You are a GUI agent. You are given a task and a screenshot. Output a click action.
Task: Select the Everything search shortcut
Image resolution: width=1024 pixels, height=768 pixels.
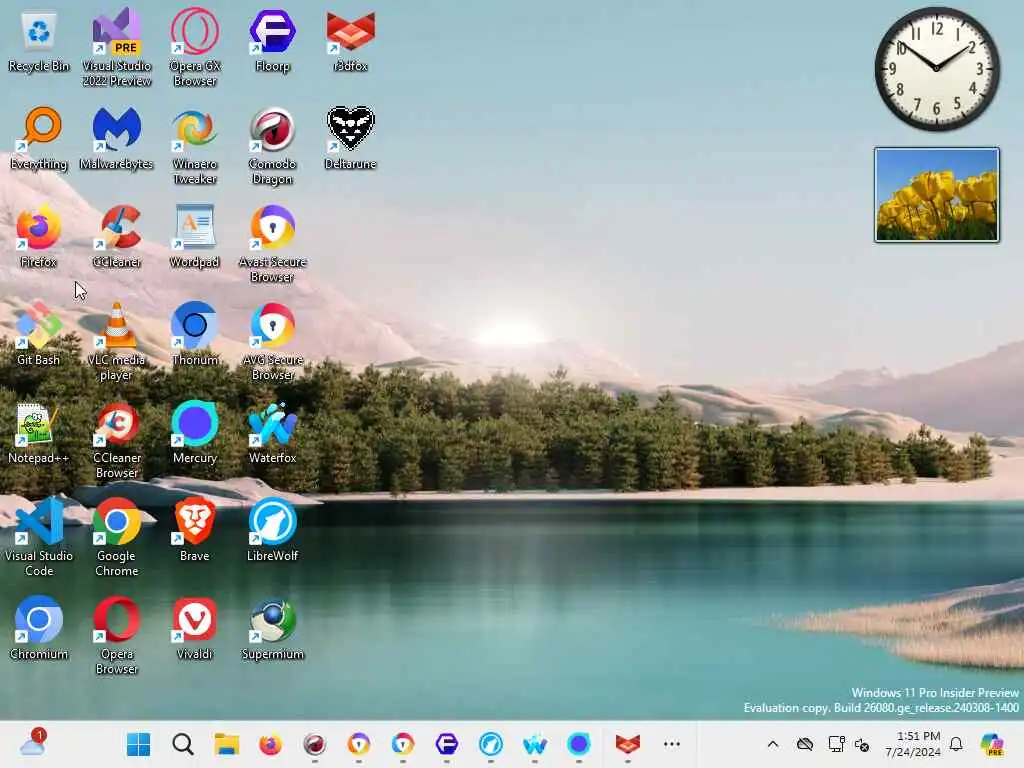[x=39, y=139]
